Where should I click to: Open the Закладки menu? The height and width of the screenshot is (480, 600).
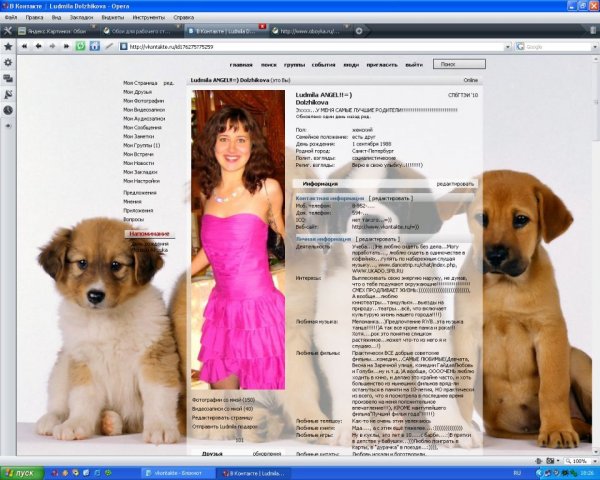pos(81,17)
